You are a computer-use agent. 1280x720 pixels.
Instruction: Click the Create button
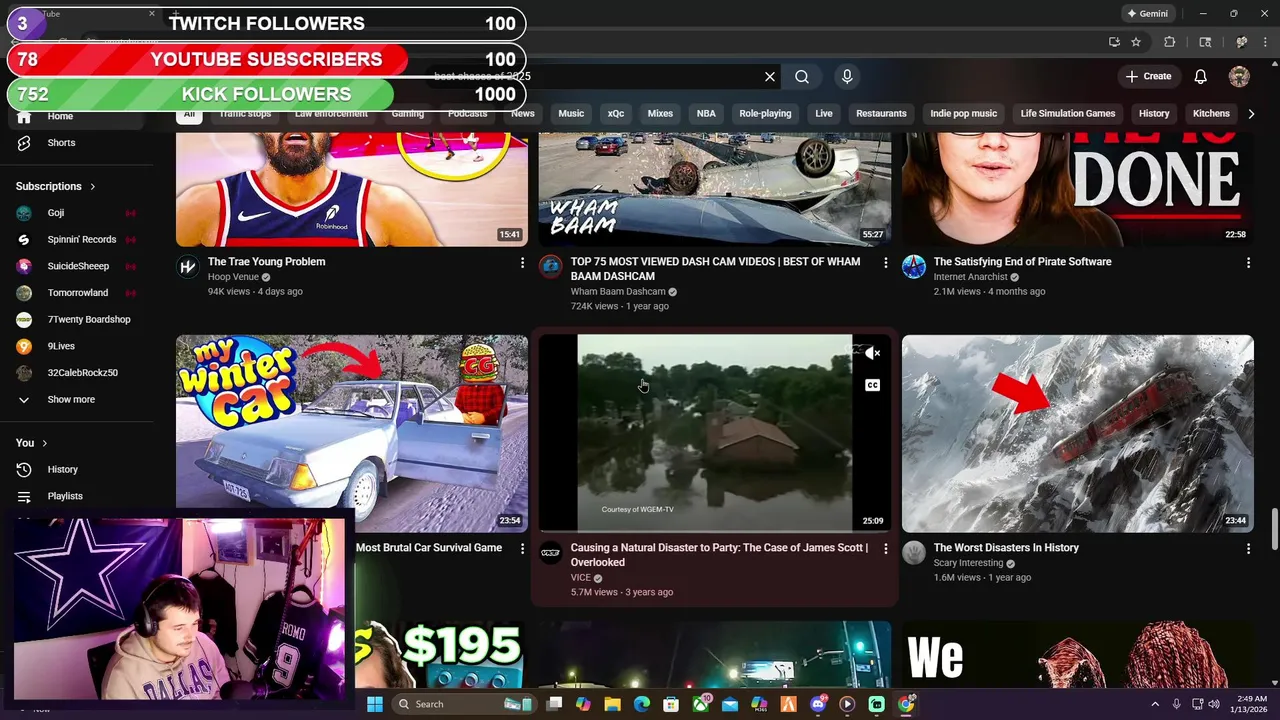1148,77
